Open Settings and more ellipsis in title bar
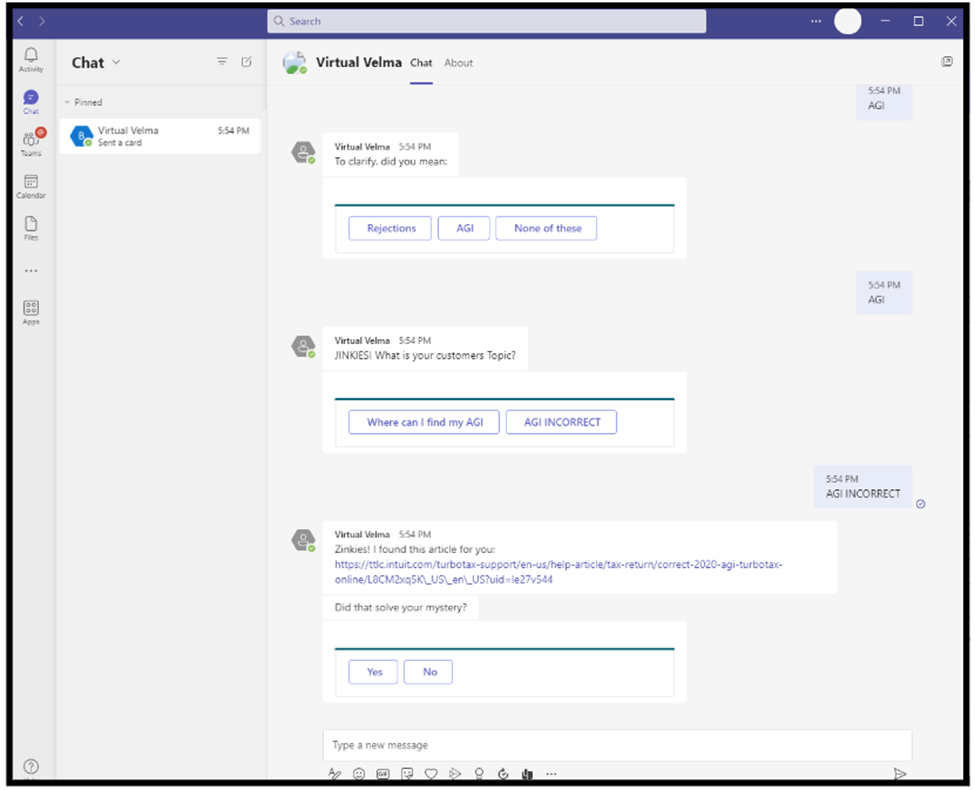The height and width of the screenshot is (790, 975). tap(816, 21)
